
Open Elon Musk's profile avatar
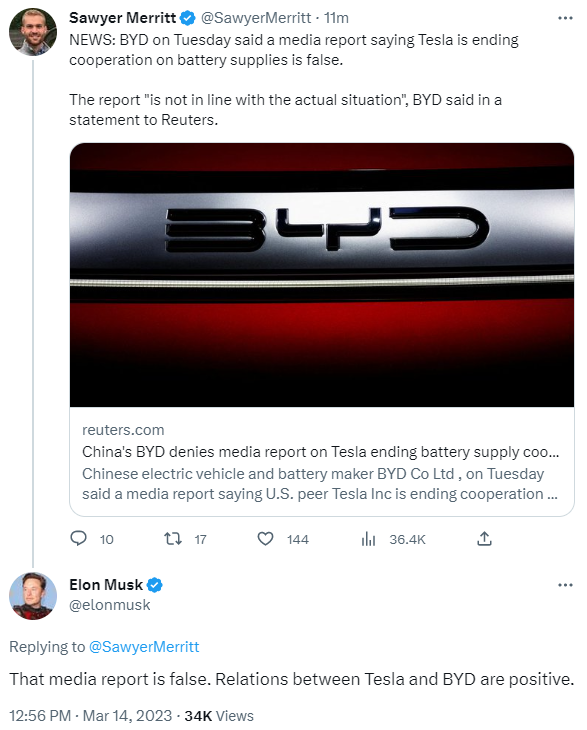33,596
